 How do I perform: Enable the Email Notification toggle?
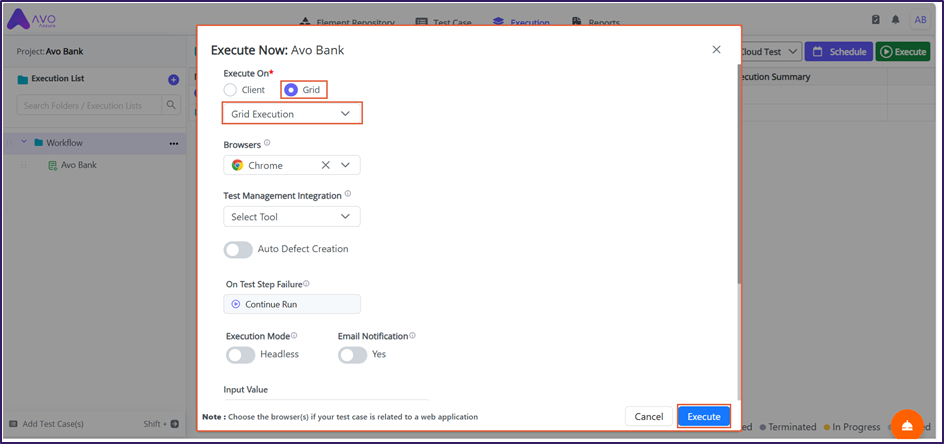[x=352, y=354]
